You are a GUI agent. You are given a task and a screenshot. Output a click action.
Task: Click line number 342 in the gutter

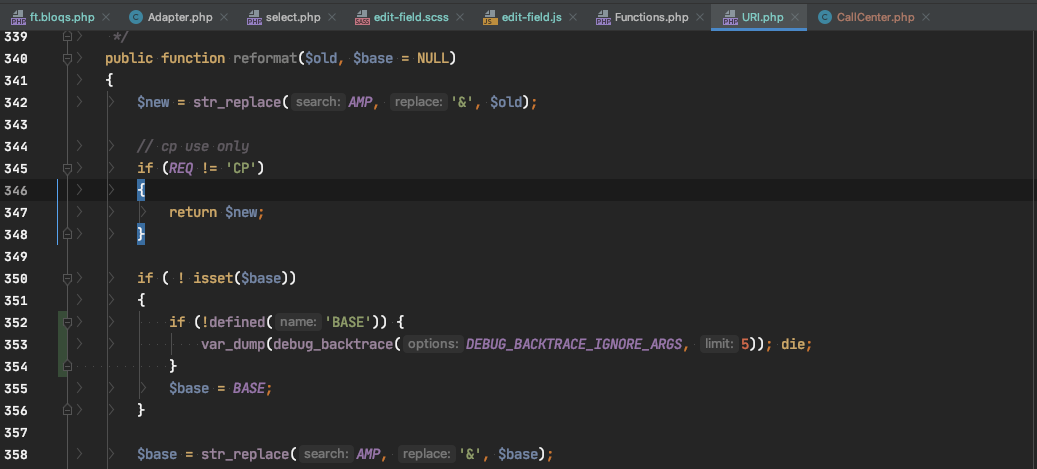pyautogui.click(x=15, y=103)
